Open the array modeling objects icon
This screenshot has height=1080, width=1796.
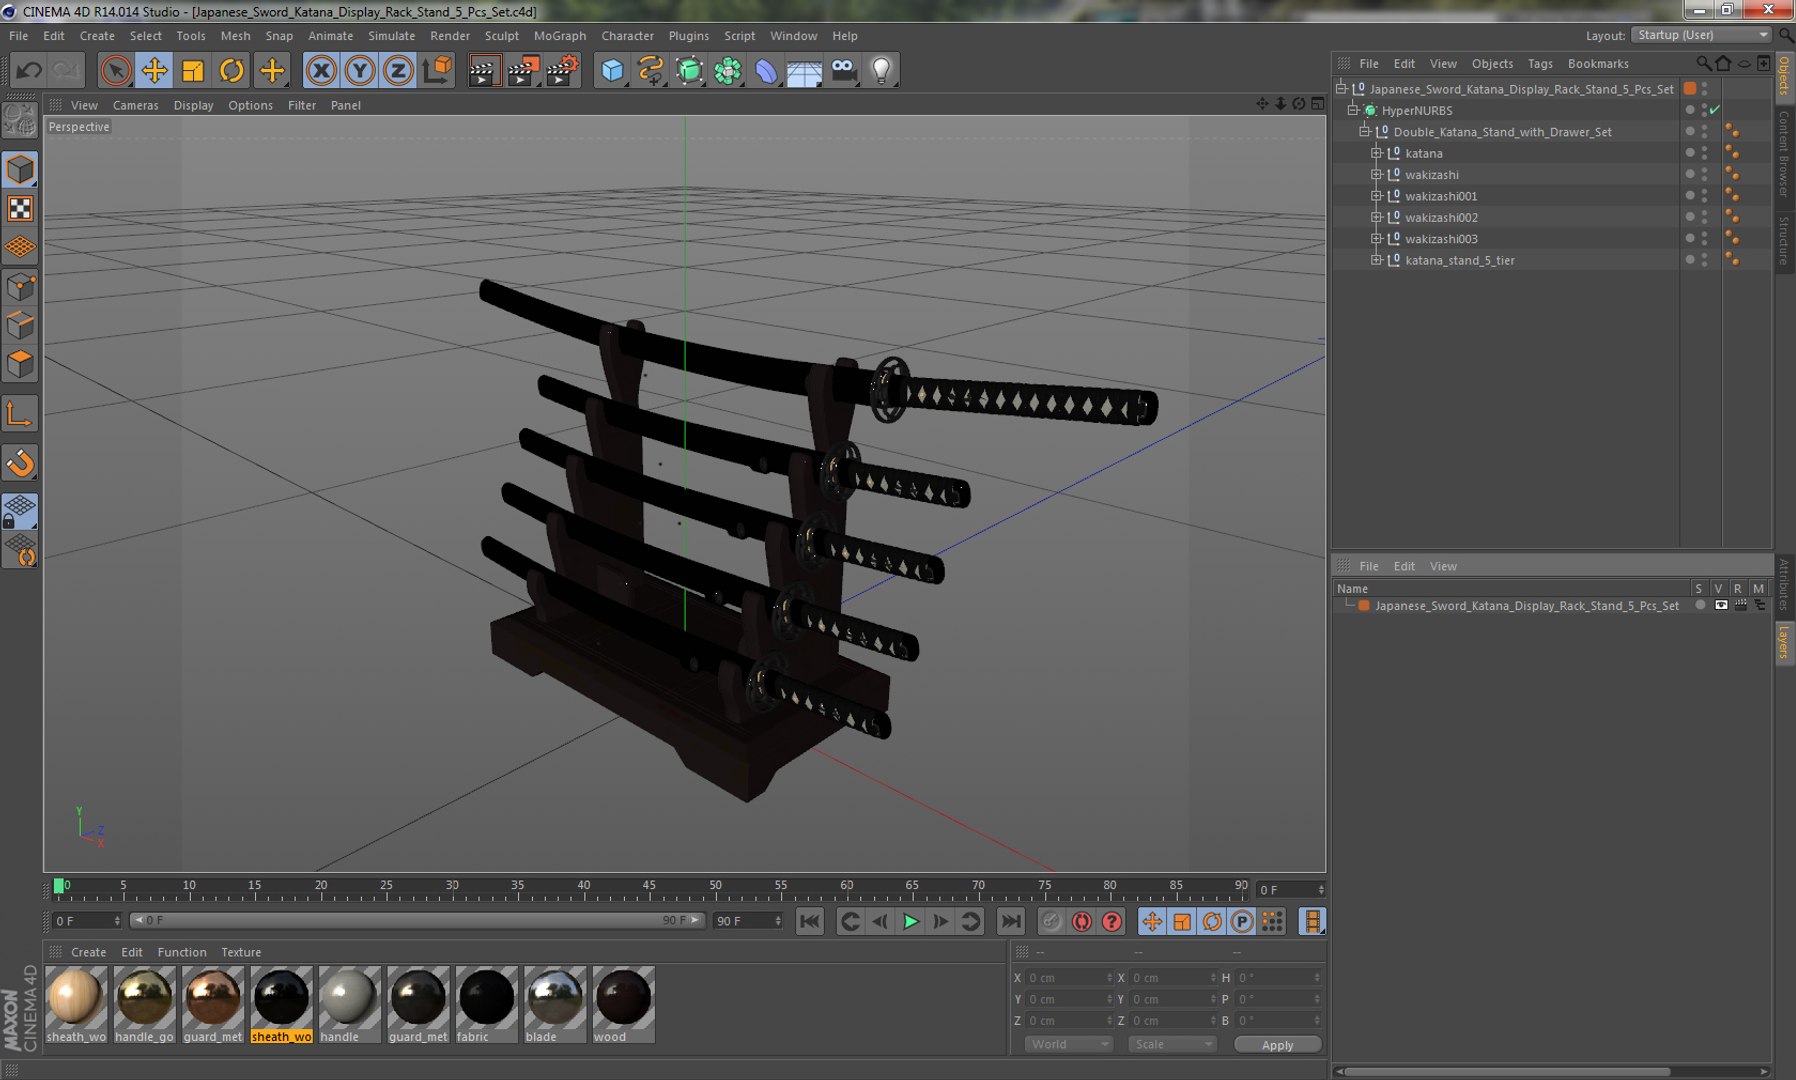[728, 70]
